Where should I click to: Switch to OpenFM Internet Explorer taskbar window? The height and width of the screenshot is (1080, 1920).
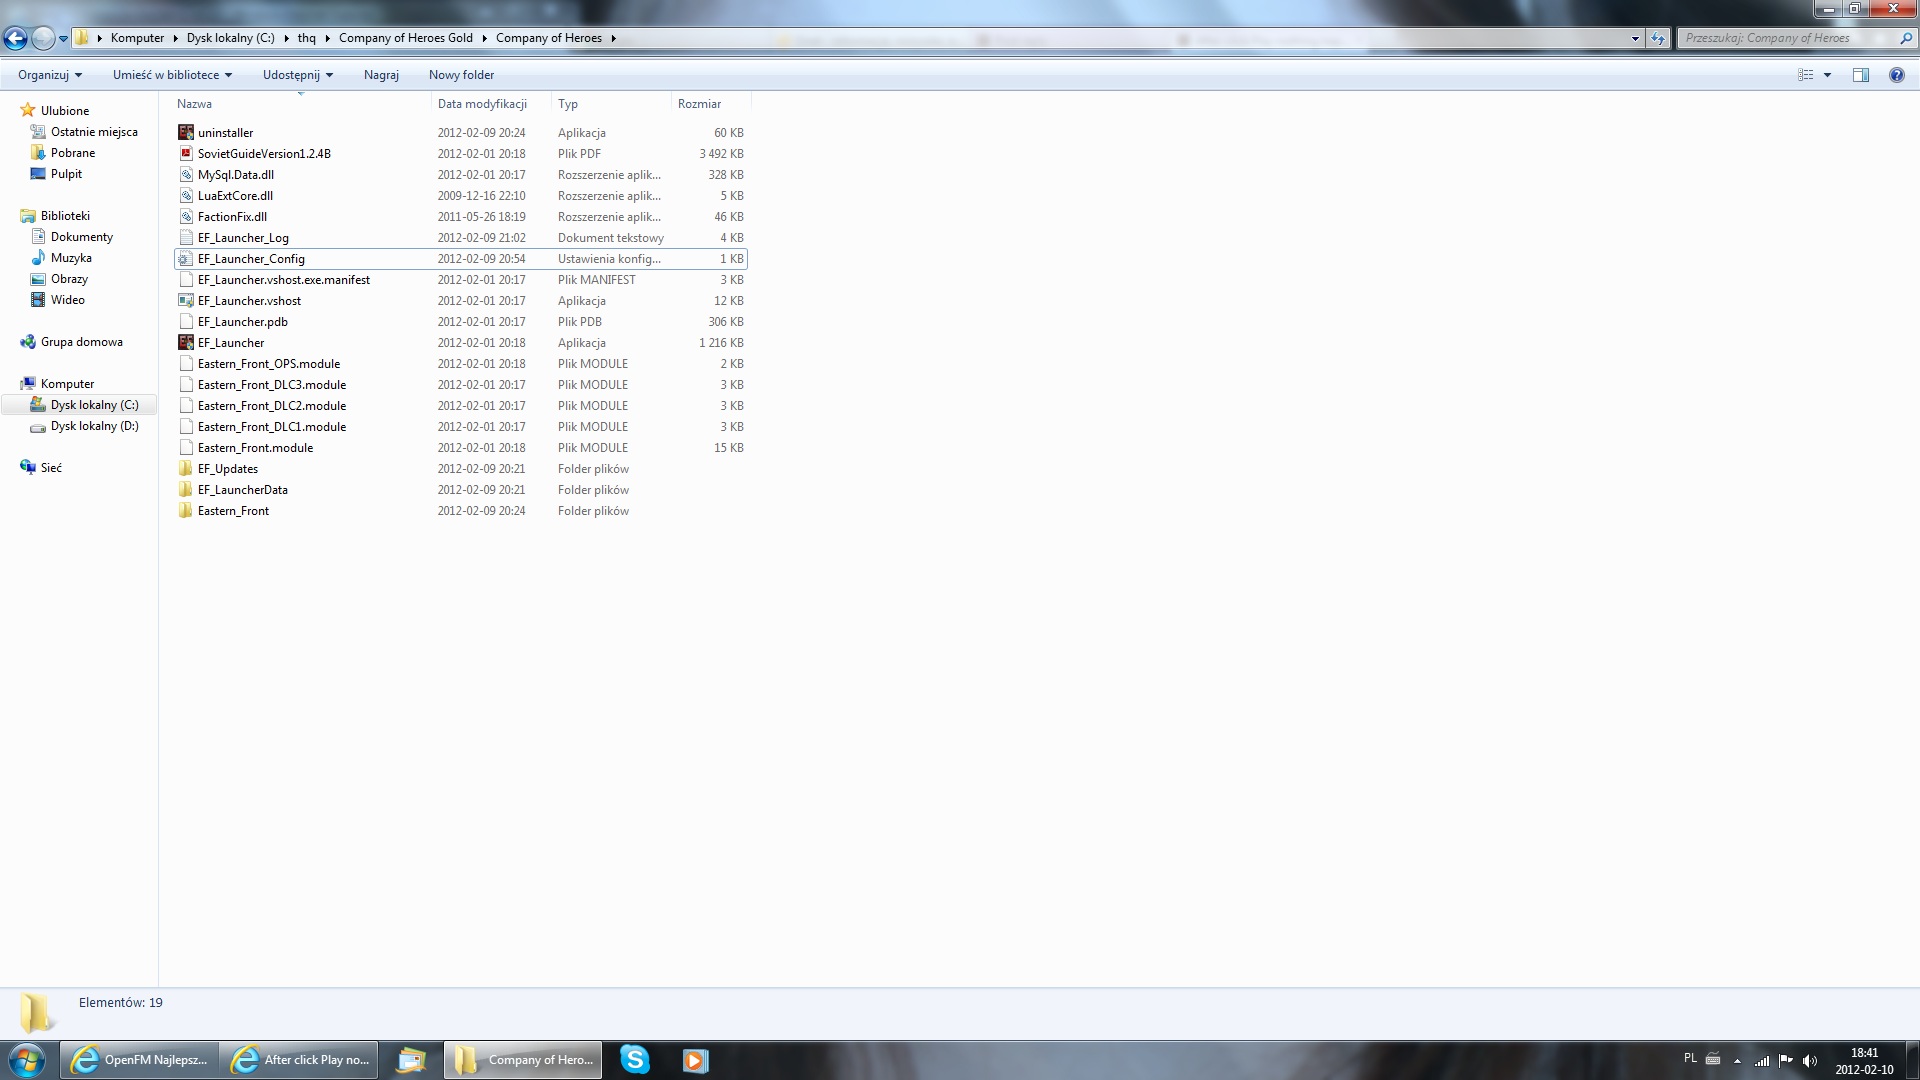pyautogui.click(x=140, y=1060)
